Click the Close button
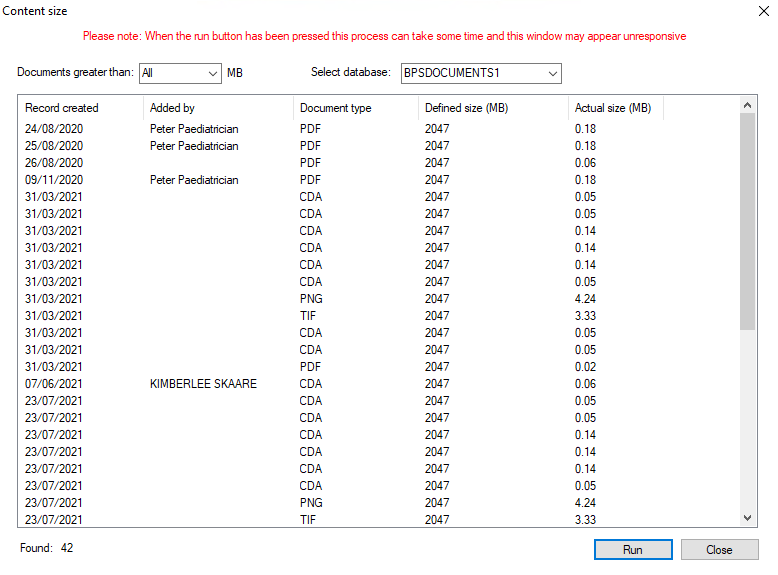The image size is (778, 575). (x=719, y=550)
